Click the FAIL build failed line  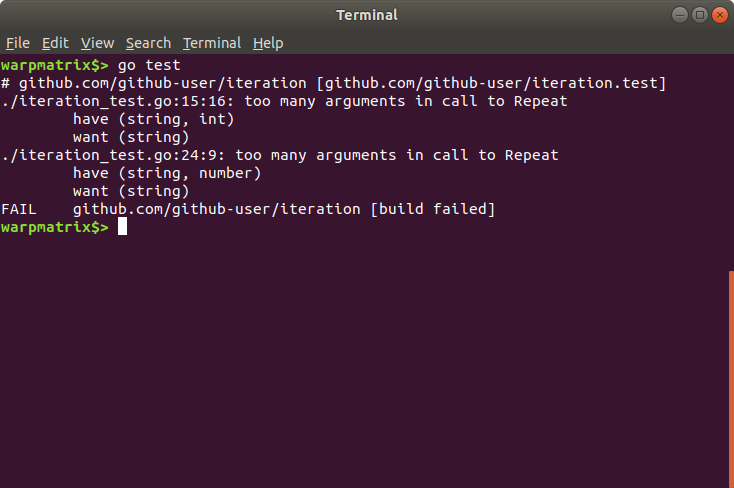pos(248,209)
